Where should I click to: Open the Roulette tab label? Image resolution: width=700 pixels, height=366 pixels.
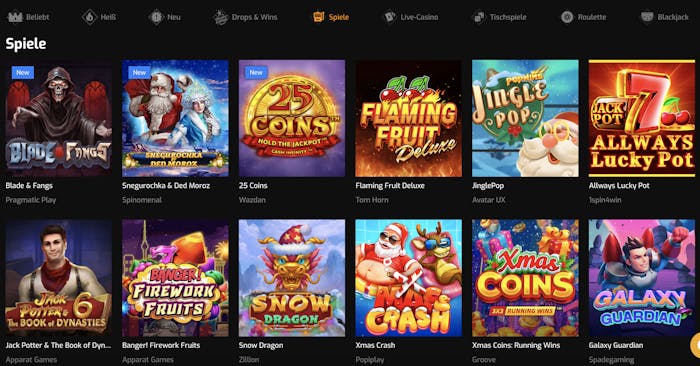pyautogui.click(x=592, y=17)
